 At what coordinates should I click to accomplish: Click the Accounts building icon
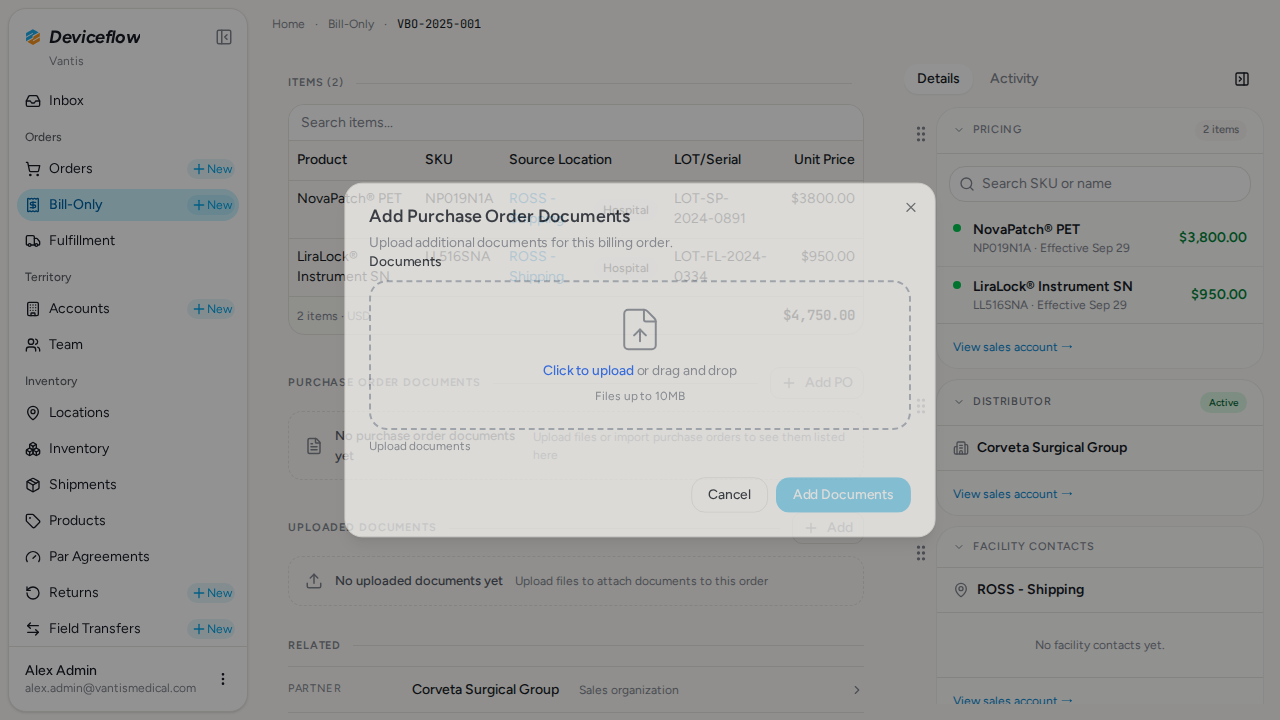point(33,309)
